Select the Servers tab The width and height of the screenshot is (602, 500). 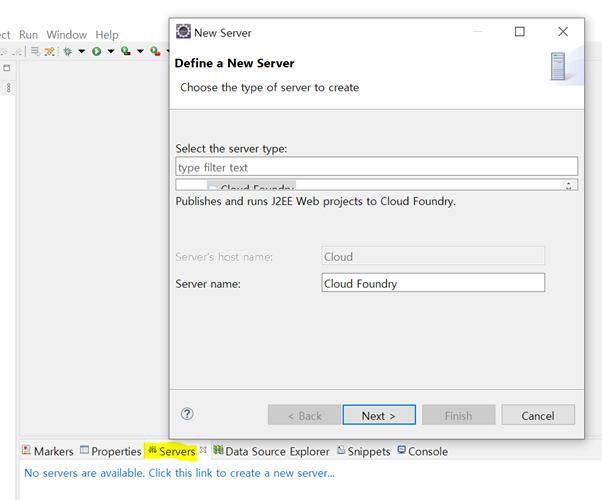click(172, 451)
